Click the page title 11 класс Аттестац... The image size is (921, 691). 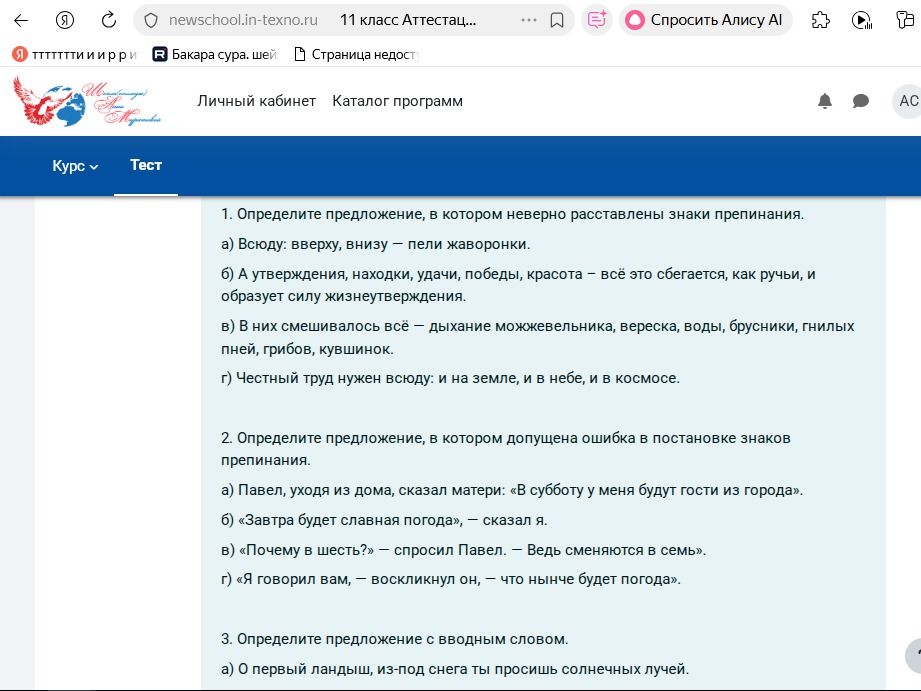tap(408, 20)
